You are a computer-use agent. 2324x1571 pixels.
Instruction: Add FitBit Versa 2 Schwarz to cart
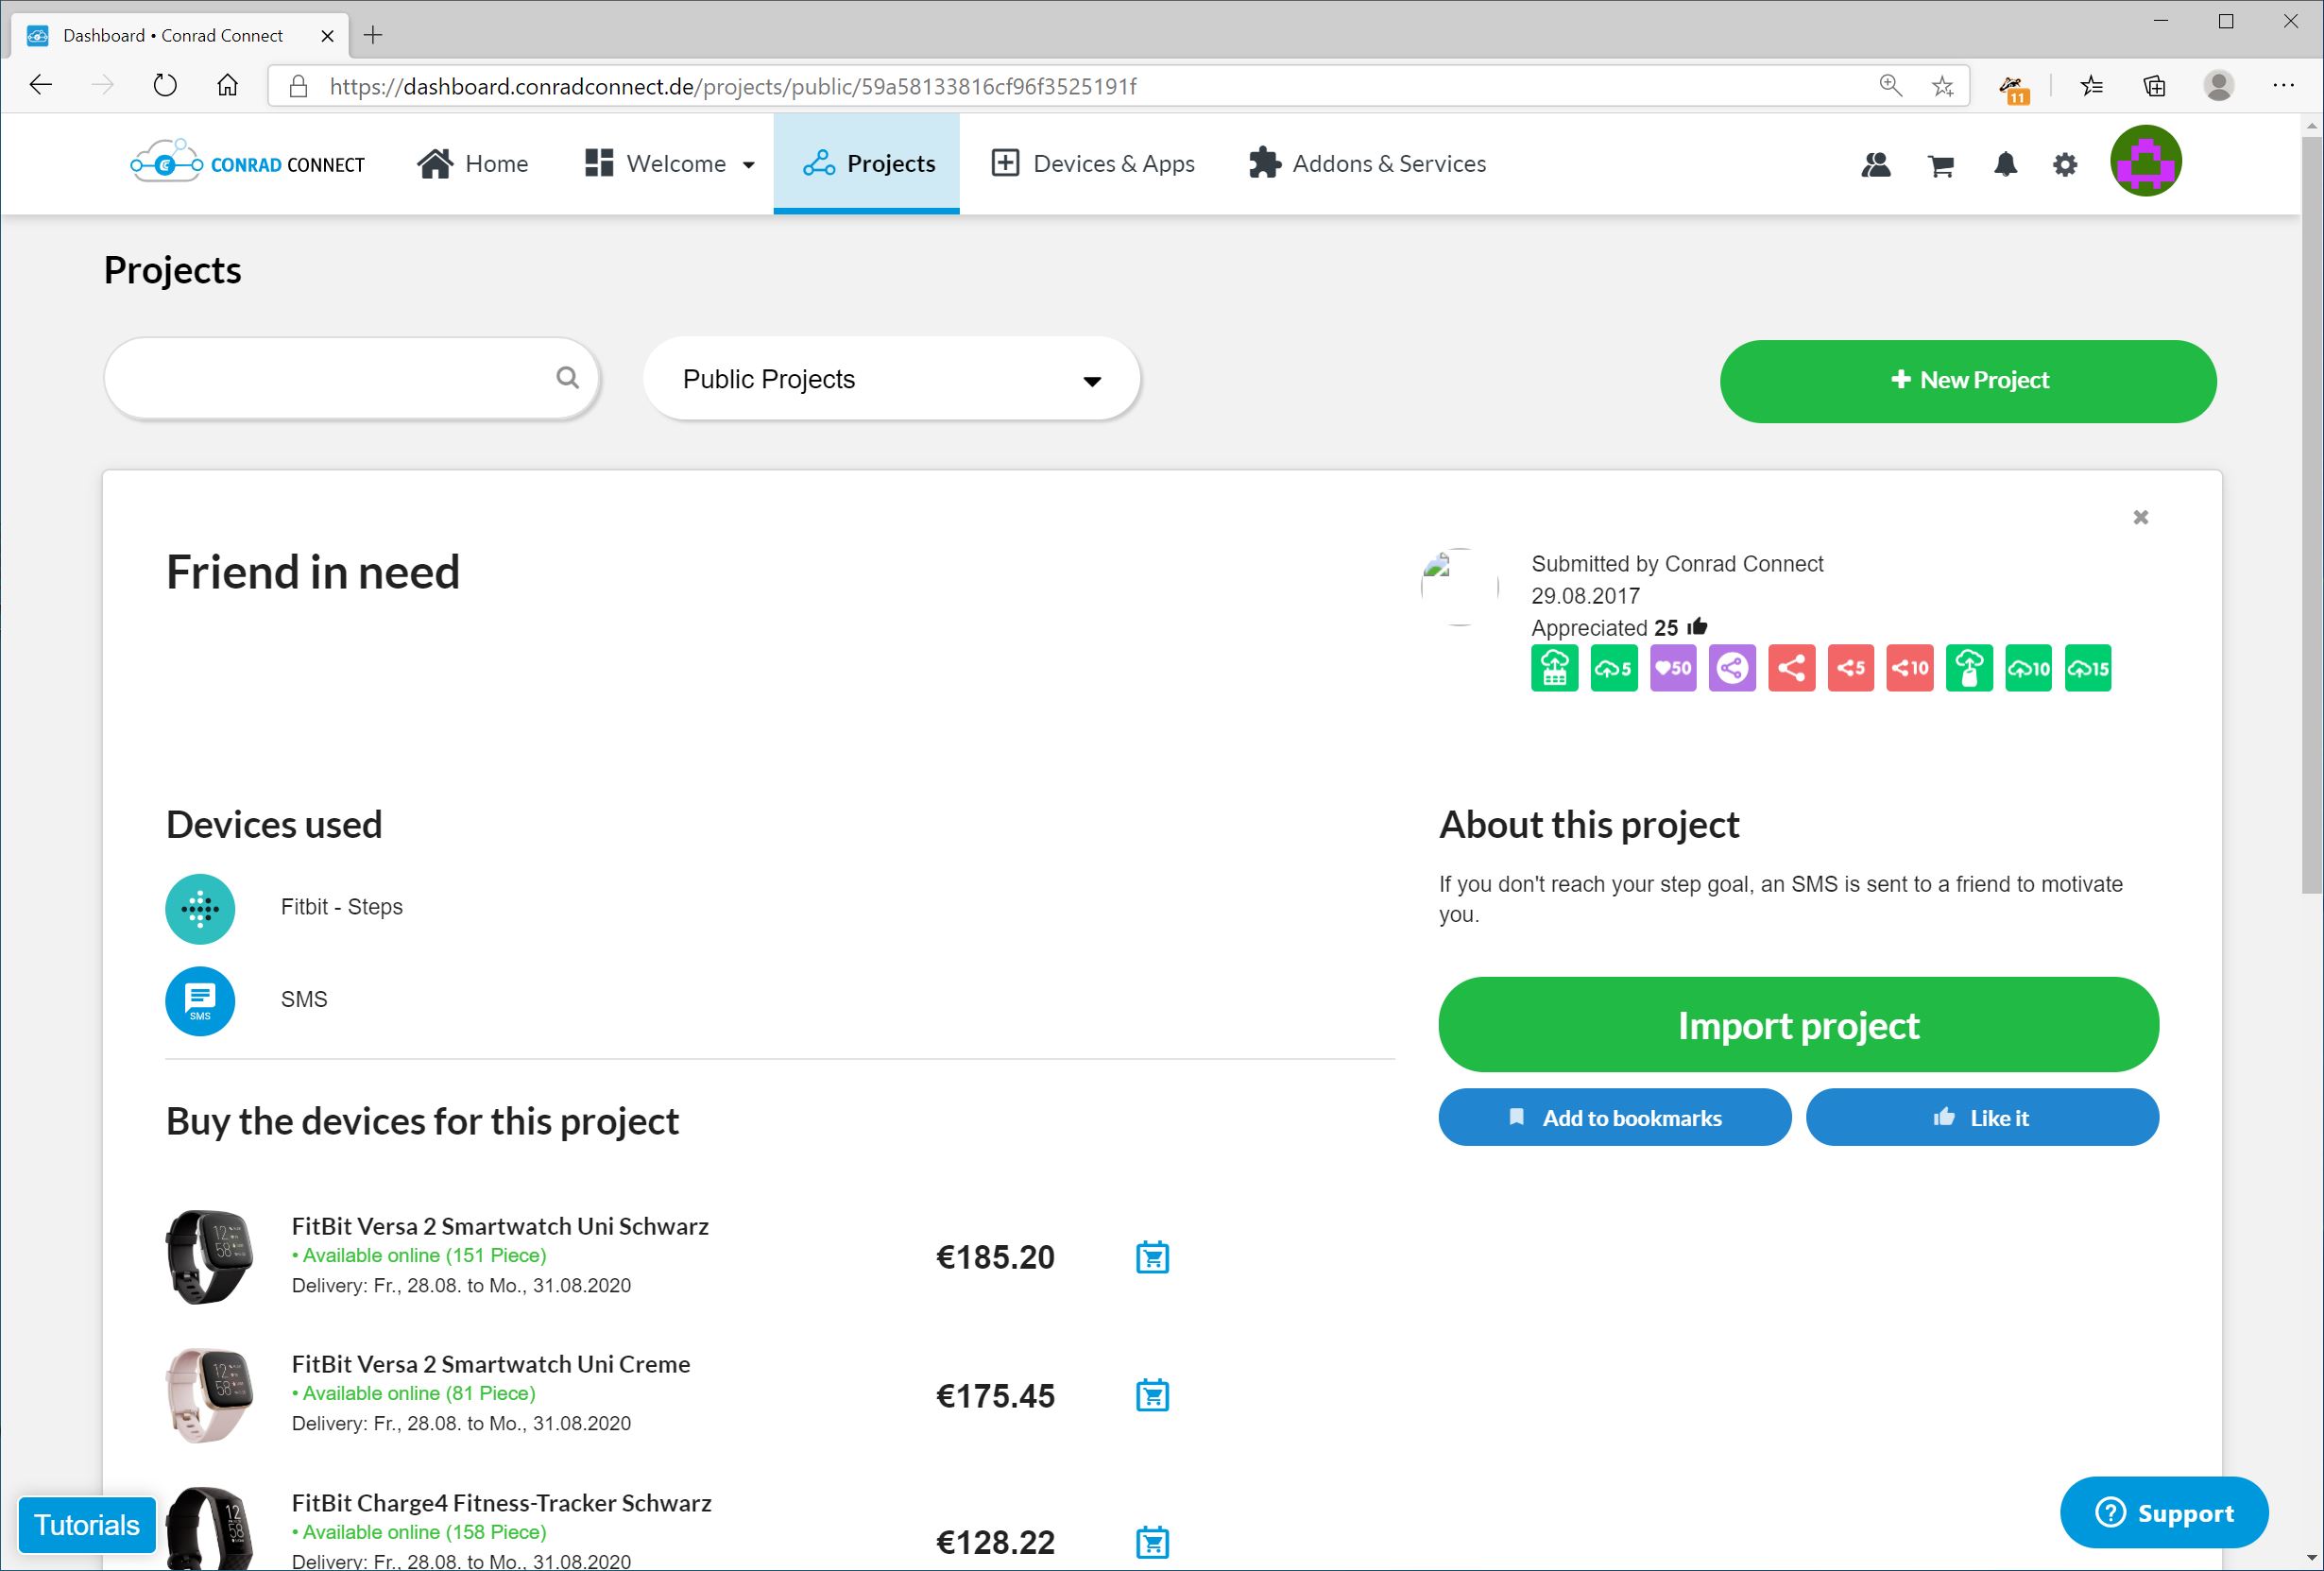1152,1257
